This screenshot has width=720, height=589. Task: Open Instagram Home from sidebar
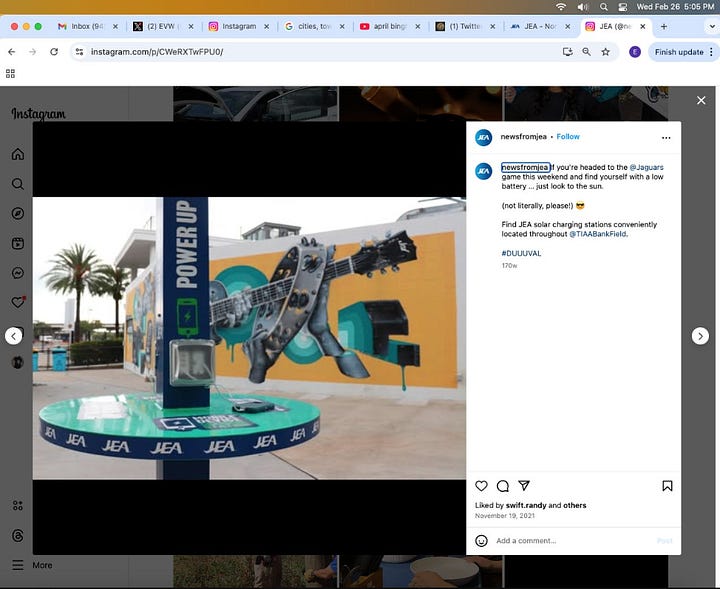[x=17, y=154]
